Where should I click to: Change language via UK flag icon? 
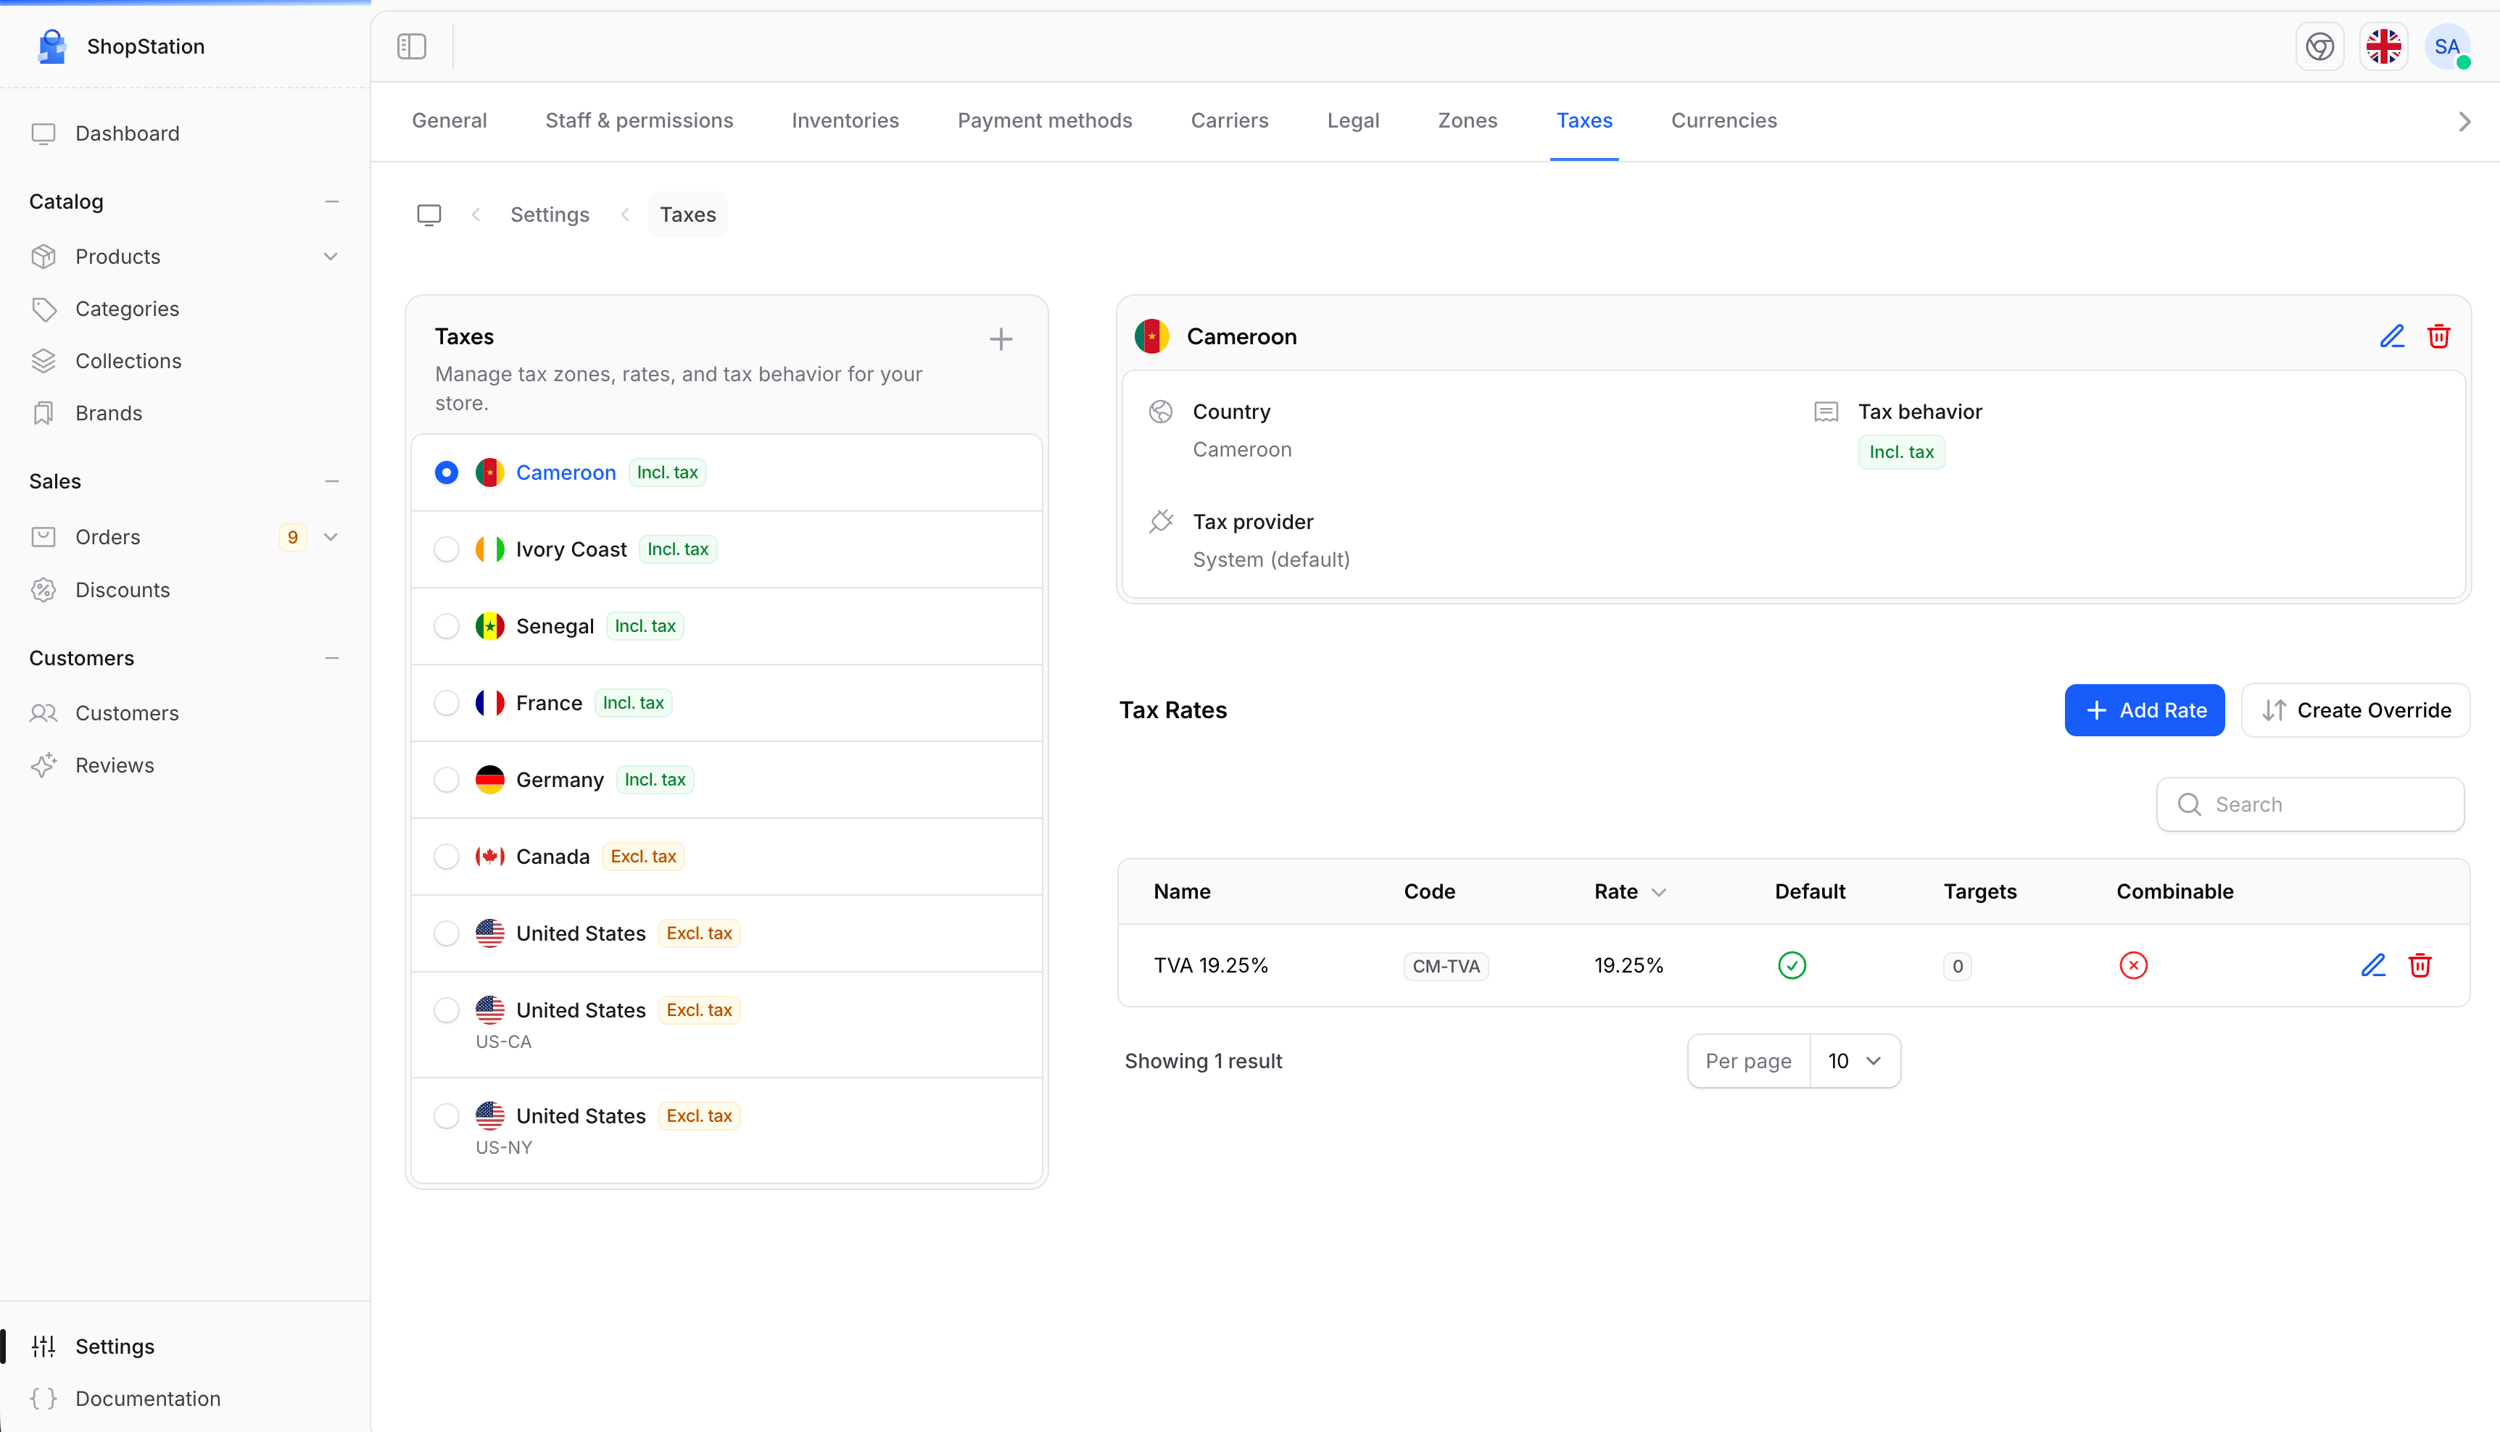click(2384, 46)
